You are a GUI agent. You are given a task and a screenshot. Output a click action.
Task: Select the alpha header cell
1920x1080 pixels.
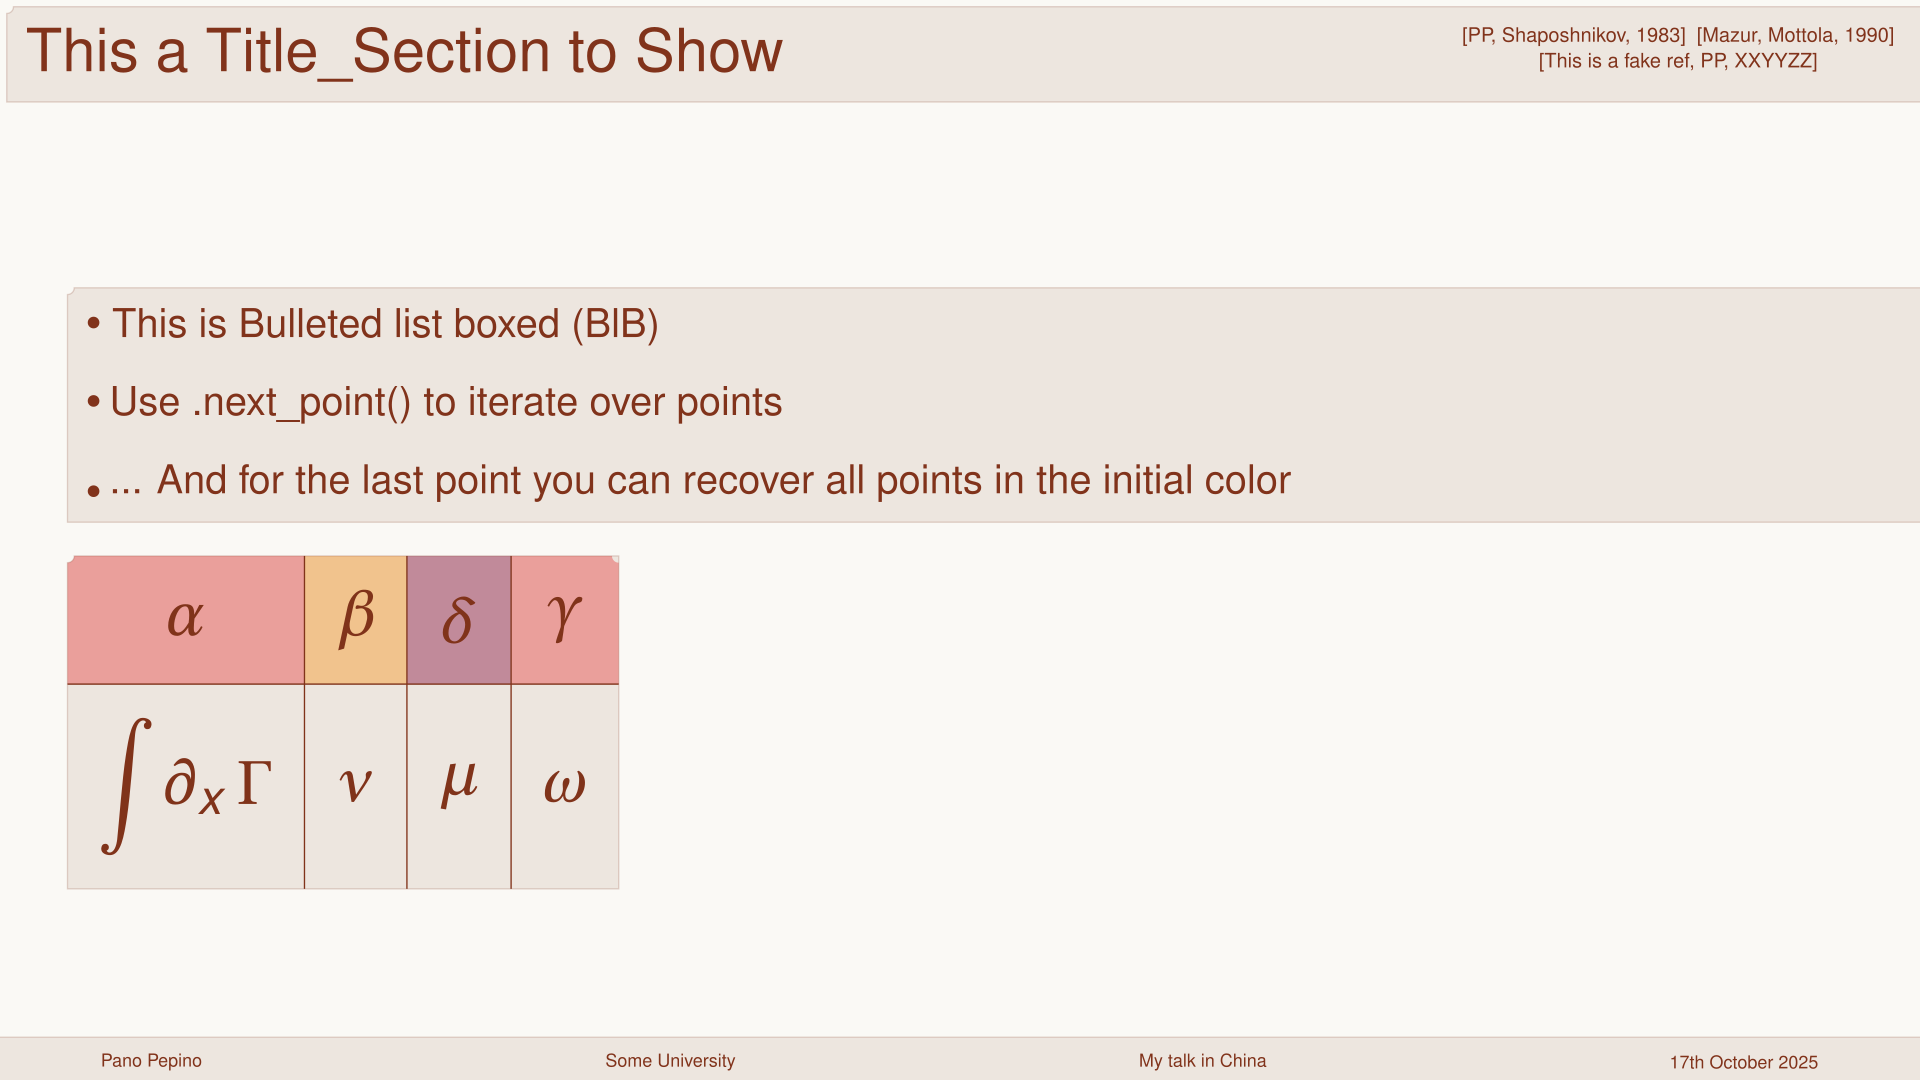point(186,620)
